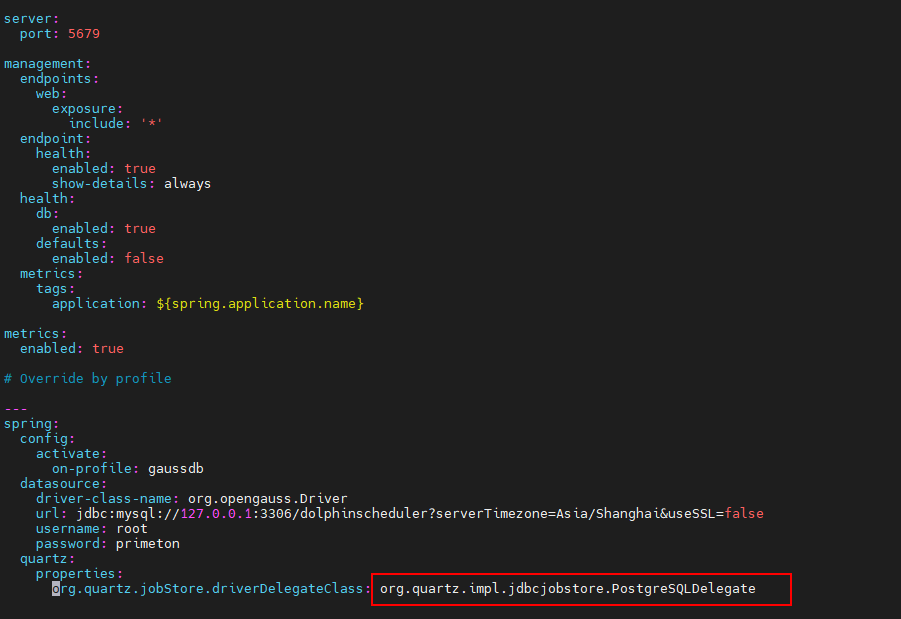Click the ${spring.application.name} placeholder
Screen dimensions: 901x619
260,304
